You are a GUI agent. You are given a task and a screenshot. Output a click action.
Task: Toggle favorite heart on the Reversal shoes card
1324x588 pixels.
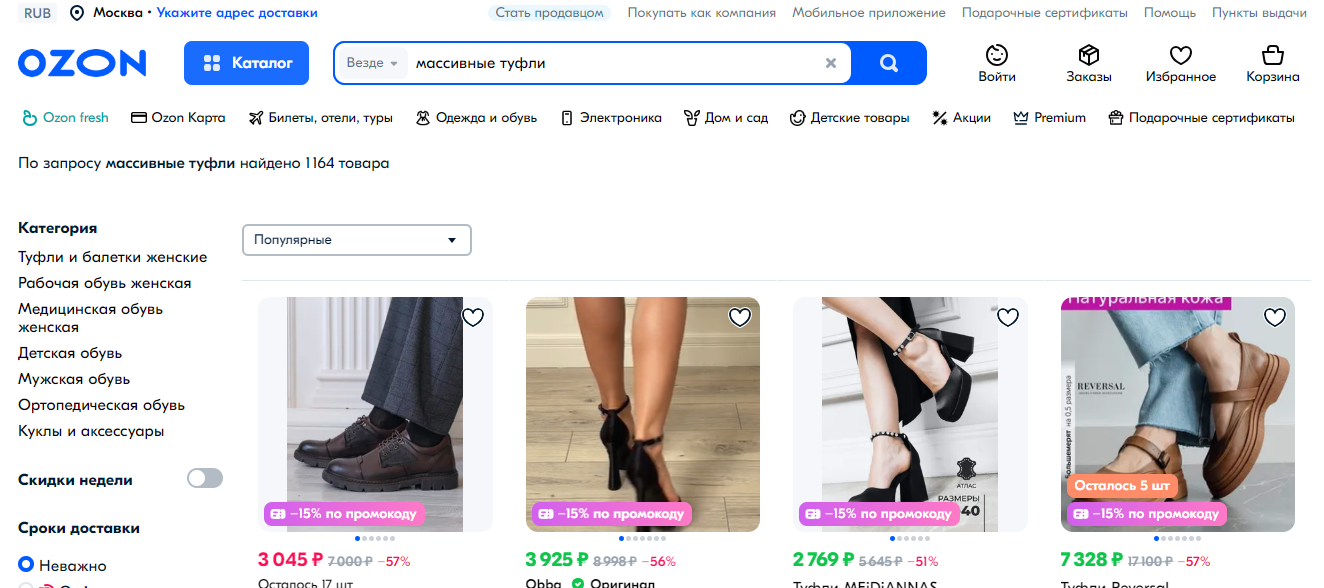[x=1275, y=316]
